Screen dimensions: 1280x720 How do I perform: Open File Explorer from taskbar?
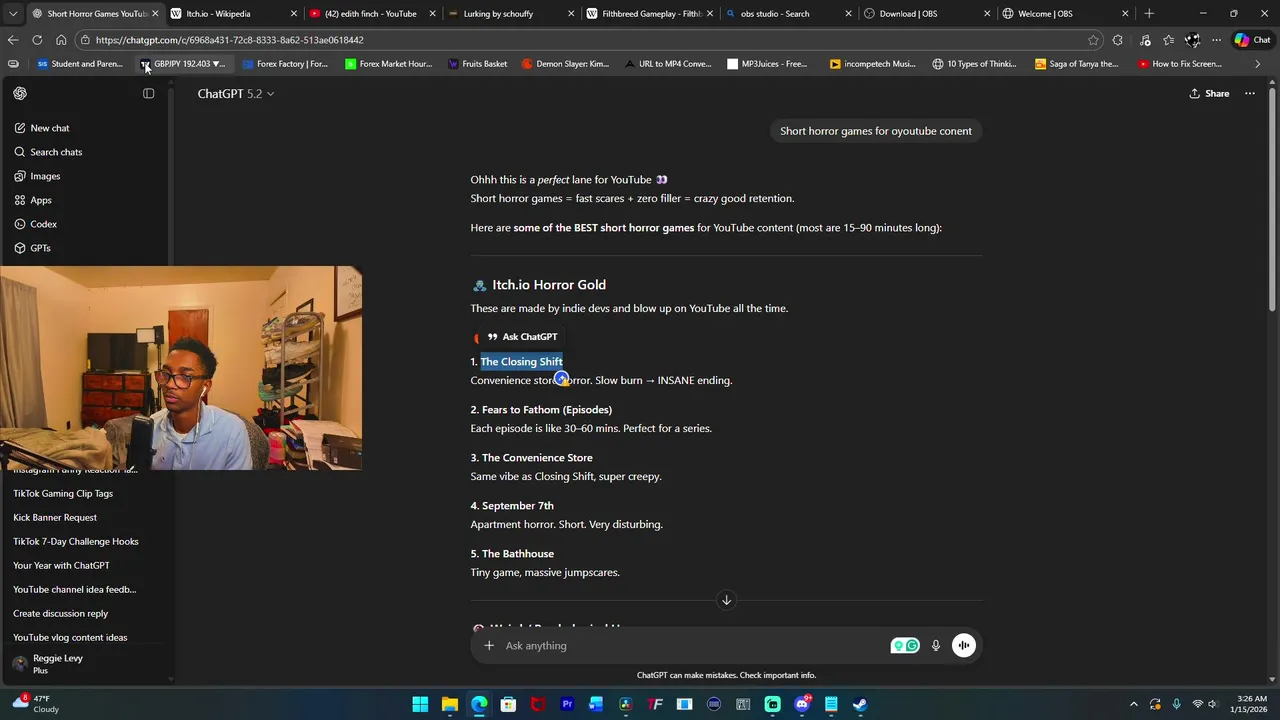(450, 704)
